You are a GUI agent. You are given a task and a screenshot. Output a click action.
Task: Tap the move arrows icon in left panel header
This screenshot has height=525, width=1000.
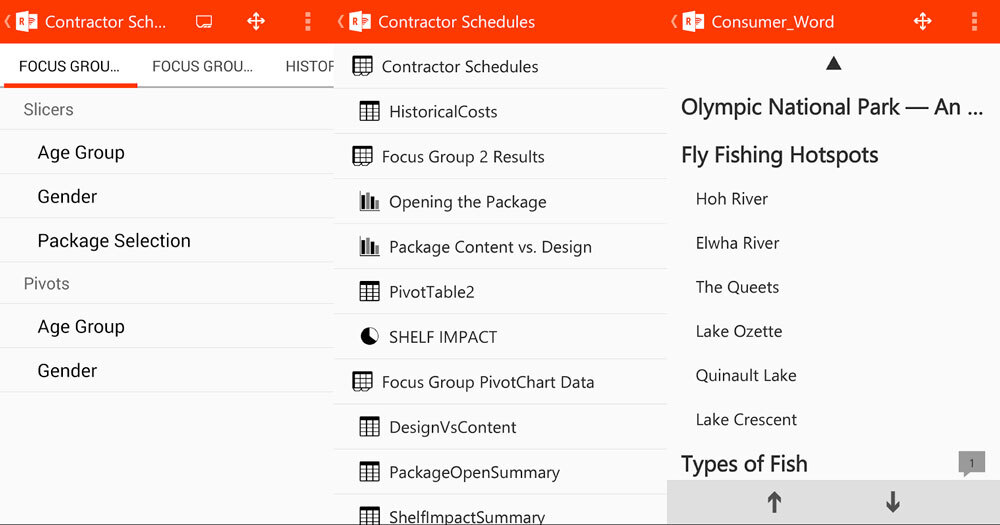point(256,21)
